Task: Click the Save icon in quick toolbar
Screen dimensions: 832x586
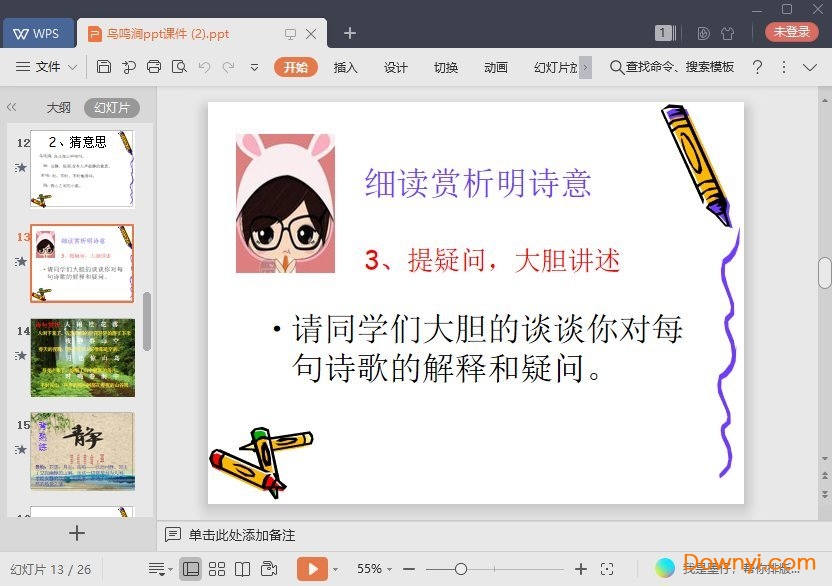Action: click(x=104, y=67)
